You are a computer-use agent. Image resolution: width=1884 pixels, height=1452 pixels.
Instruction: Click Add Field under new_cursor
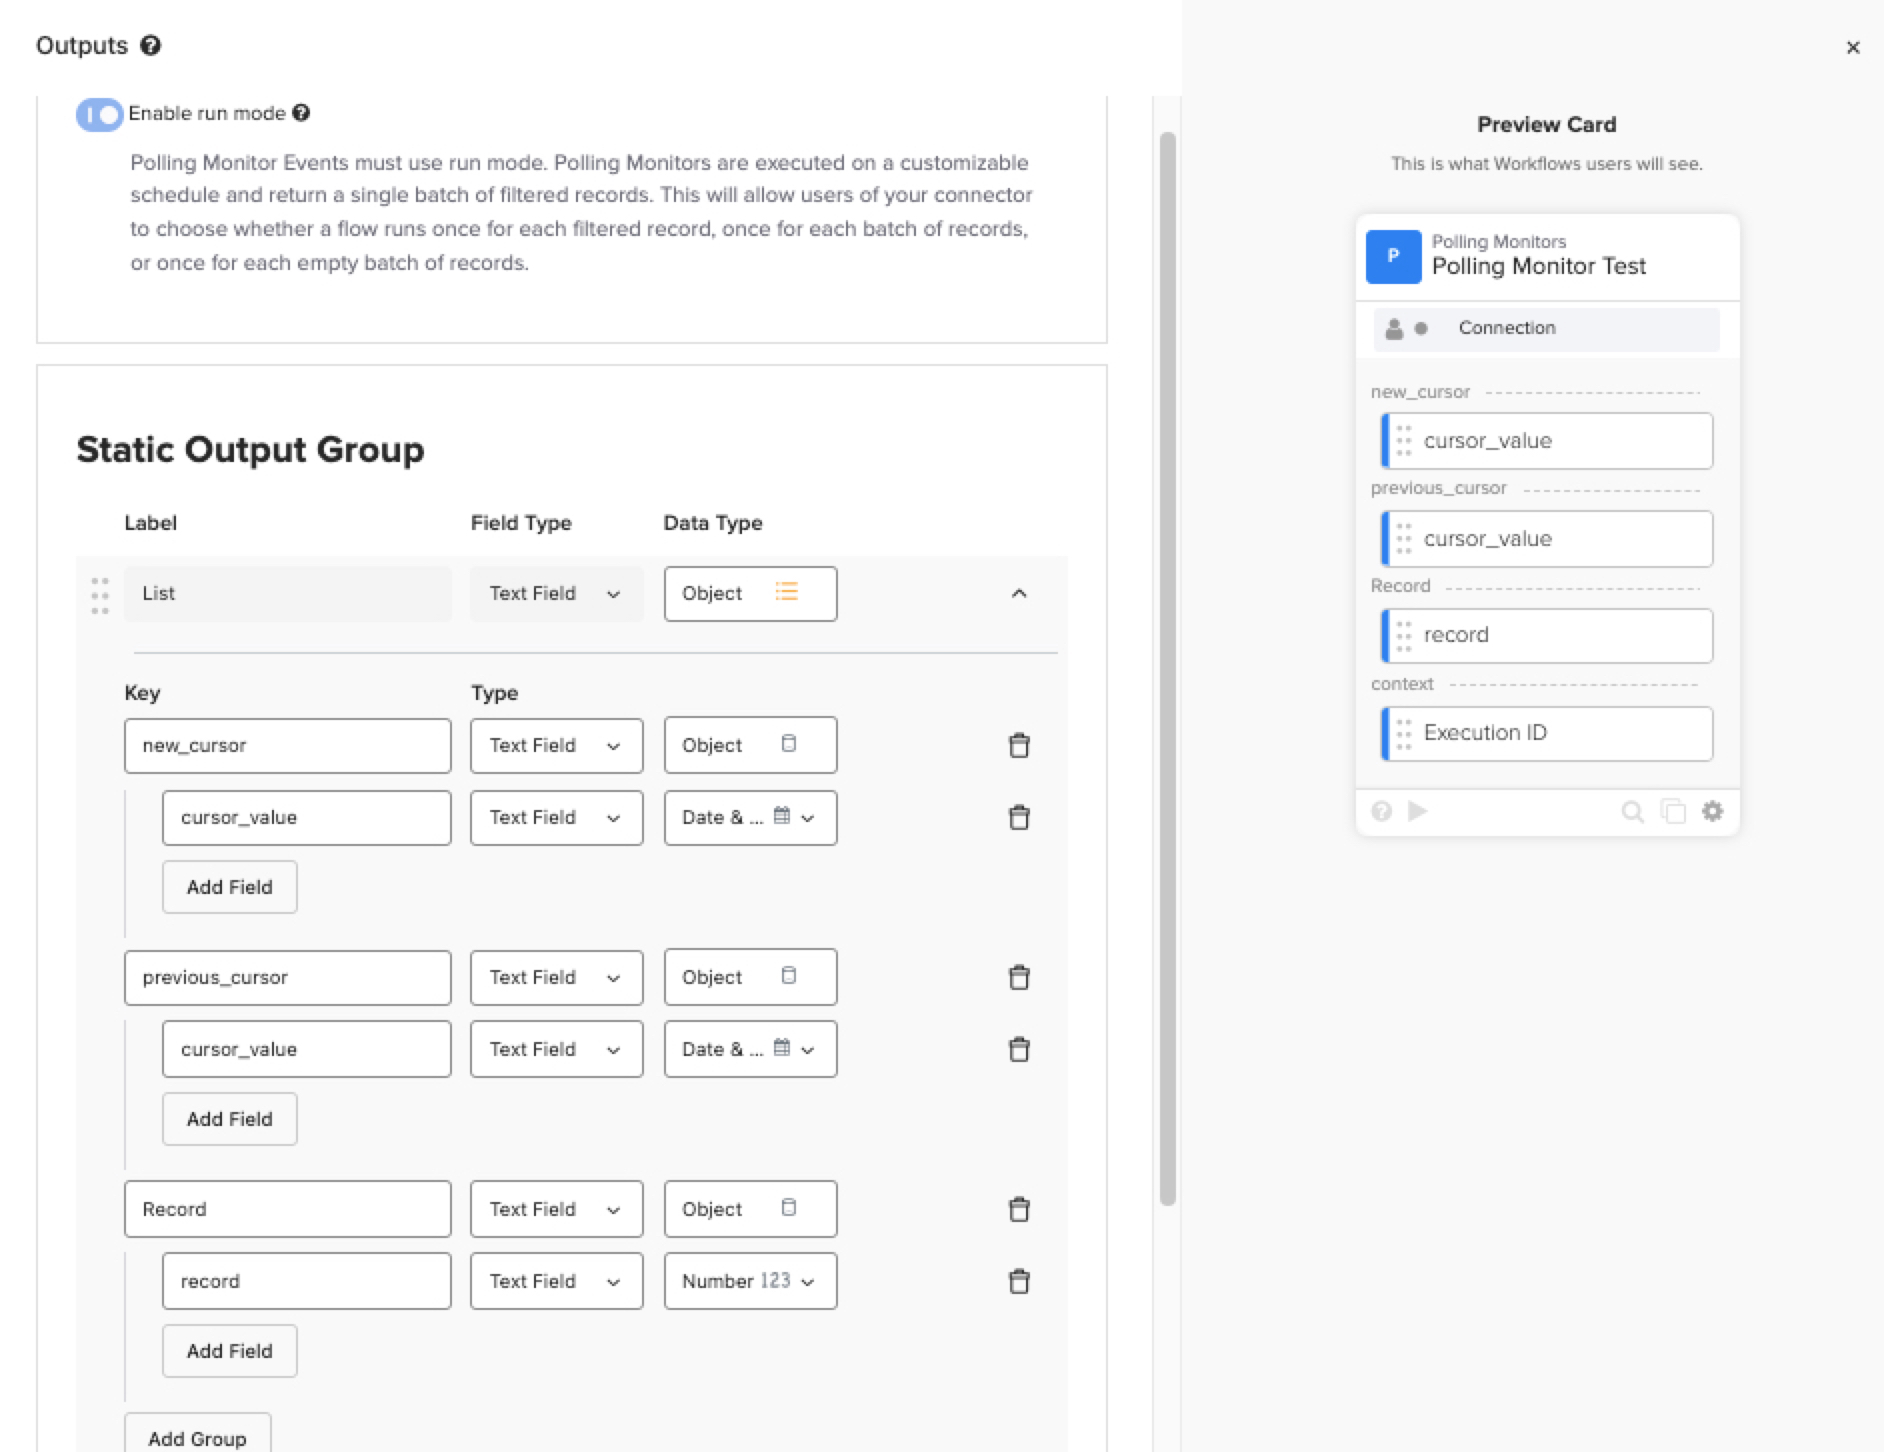tap(229, 887)
